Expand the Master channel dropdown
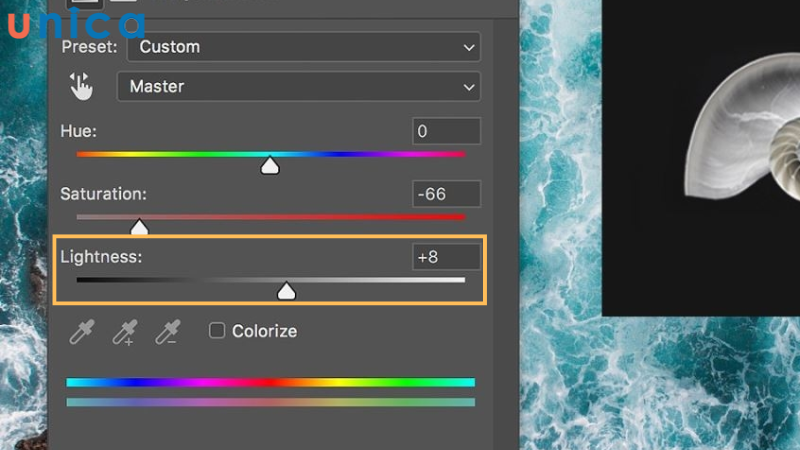Screen dimensions: 800x450 (298, 87)
